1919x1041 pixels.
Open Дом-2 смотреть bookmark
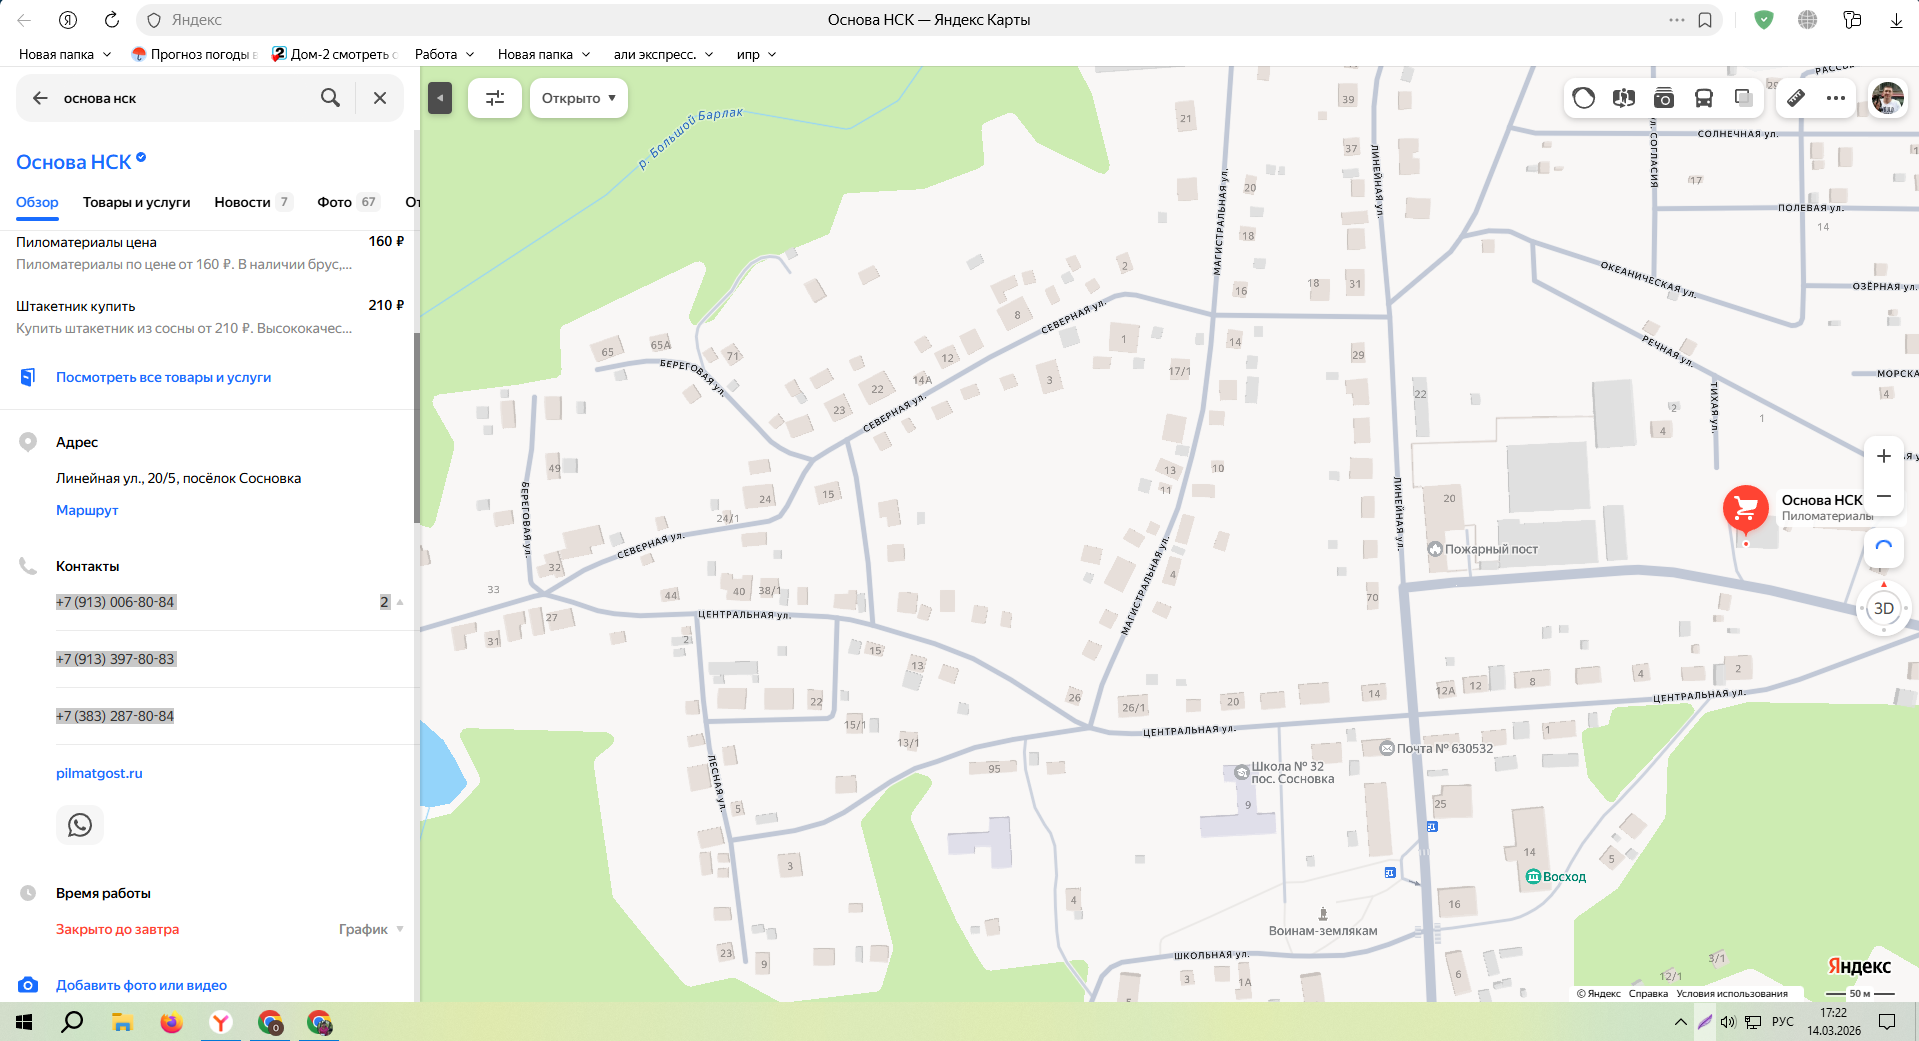click(335, 54)
